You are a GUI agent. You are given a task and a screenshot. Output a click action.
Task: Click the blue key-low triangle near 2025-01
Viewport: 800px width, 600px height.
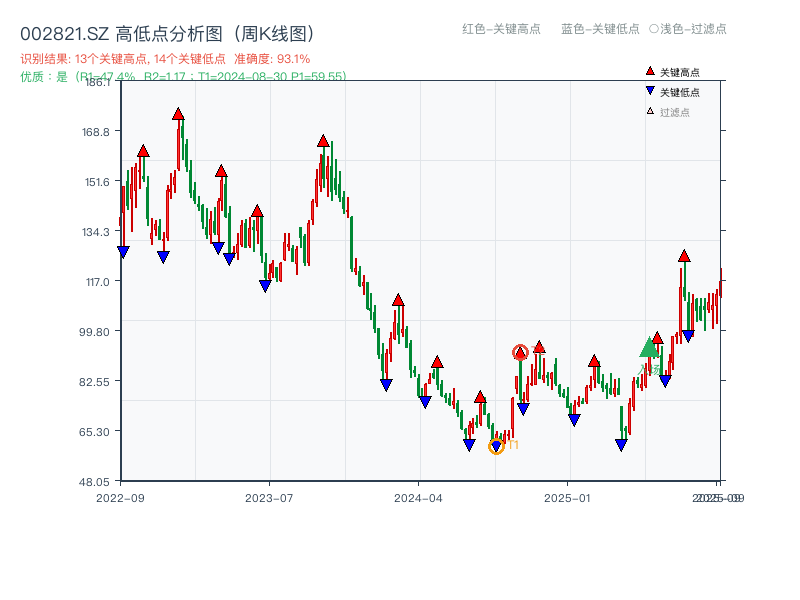tap(572, 420)
